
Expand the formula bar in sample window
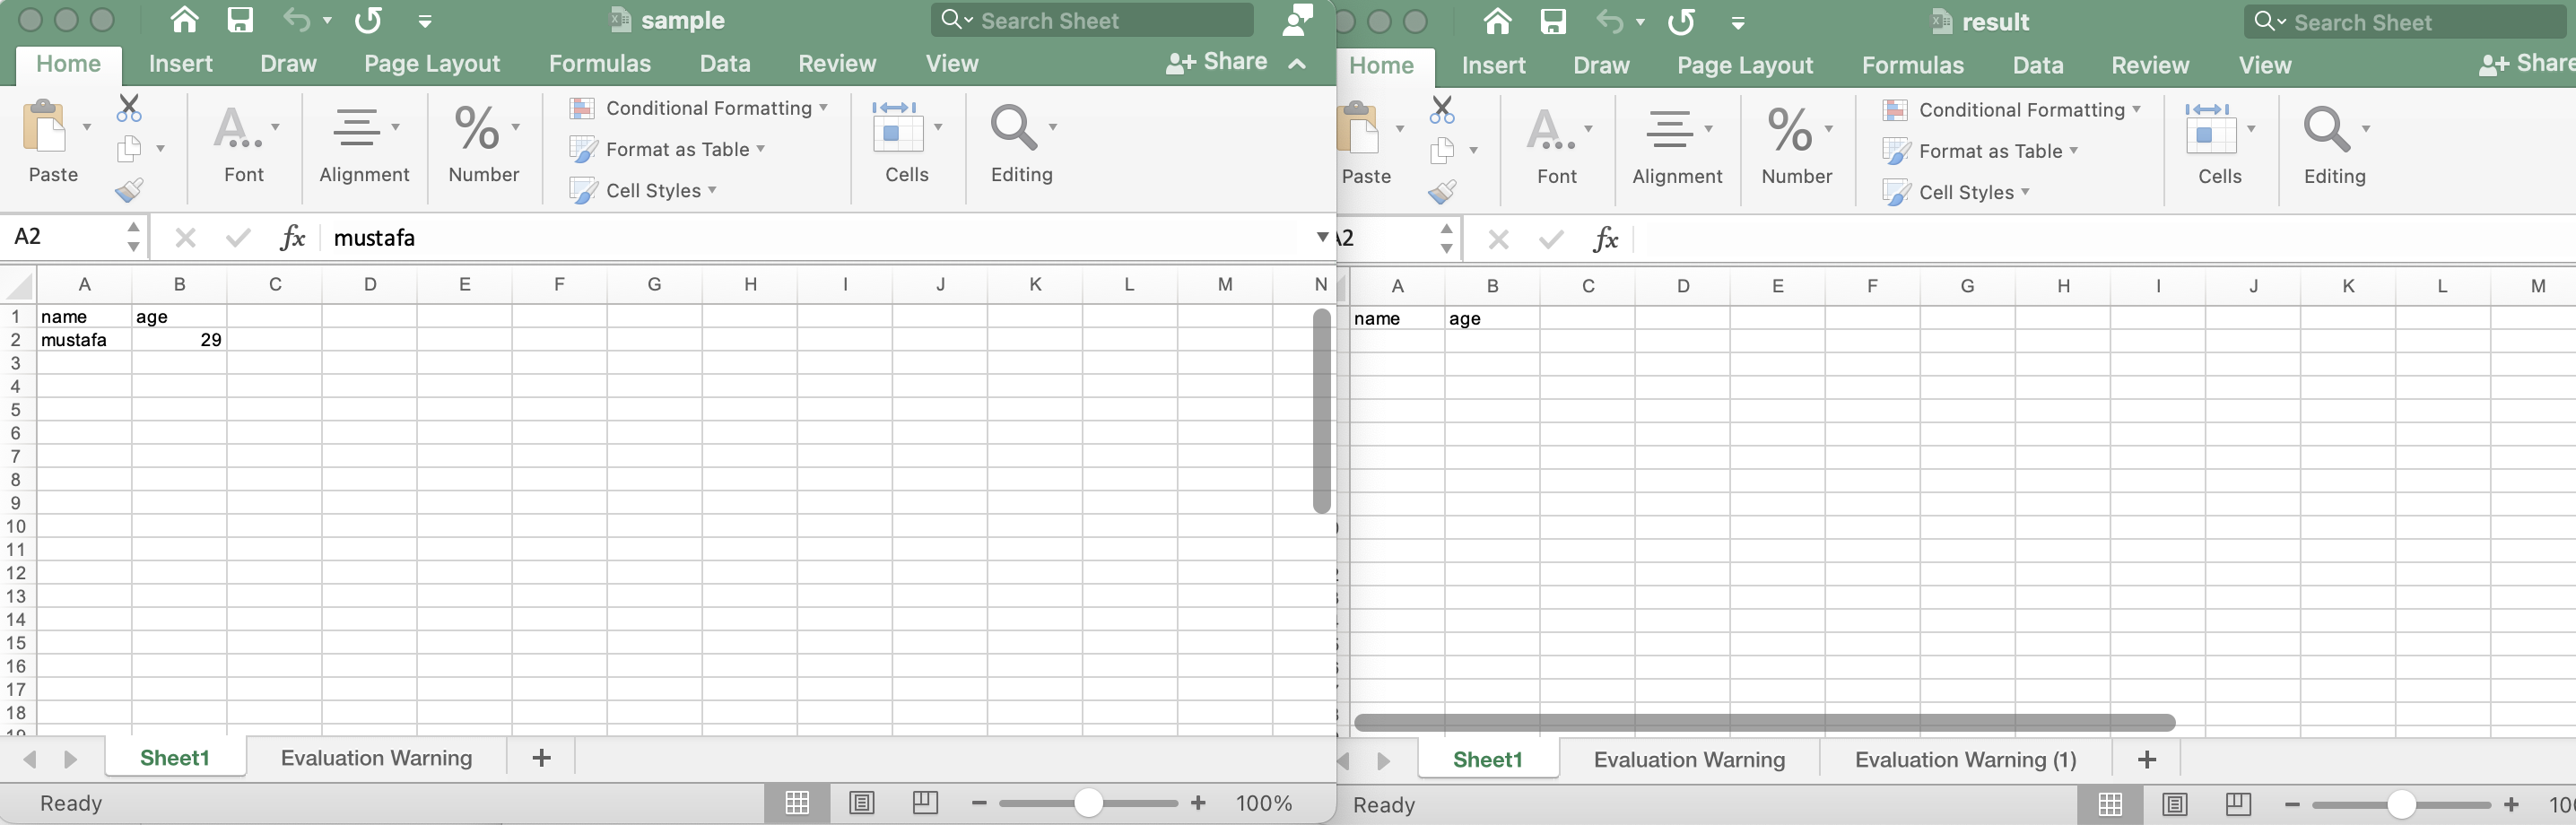(x=1321, y=237)
